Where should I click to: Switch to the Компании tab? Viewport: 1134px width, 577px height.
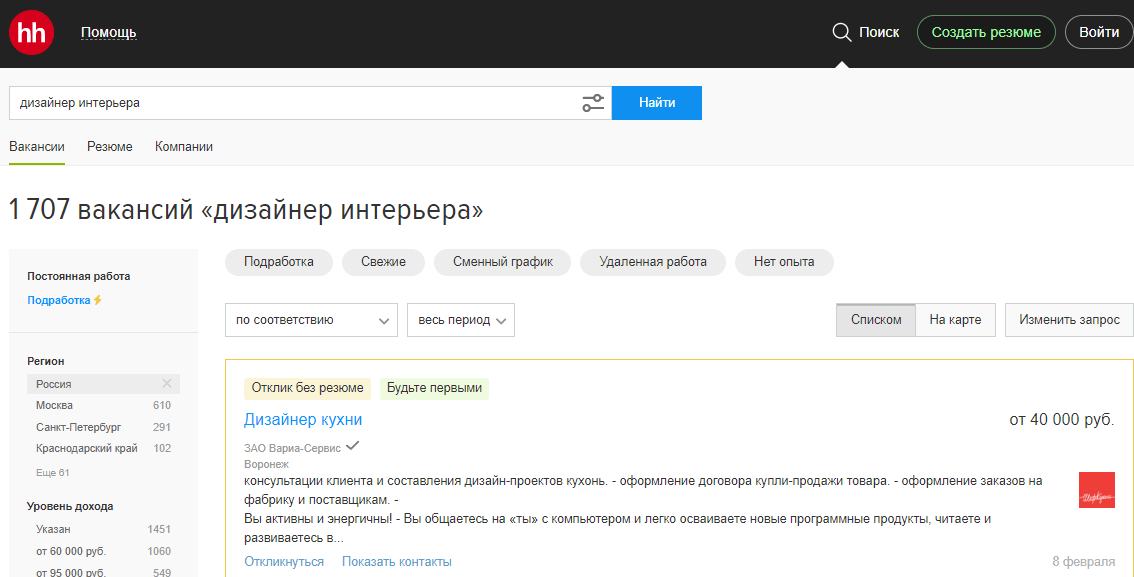[x=184, y=147]
